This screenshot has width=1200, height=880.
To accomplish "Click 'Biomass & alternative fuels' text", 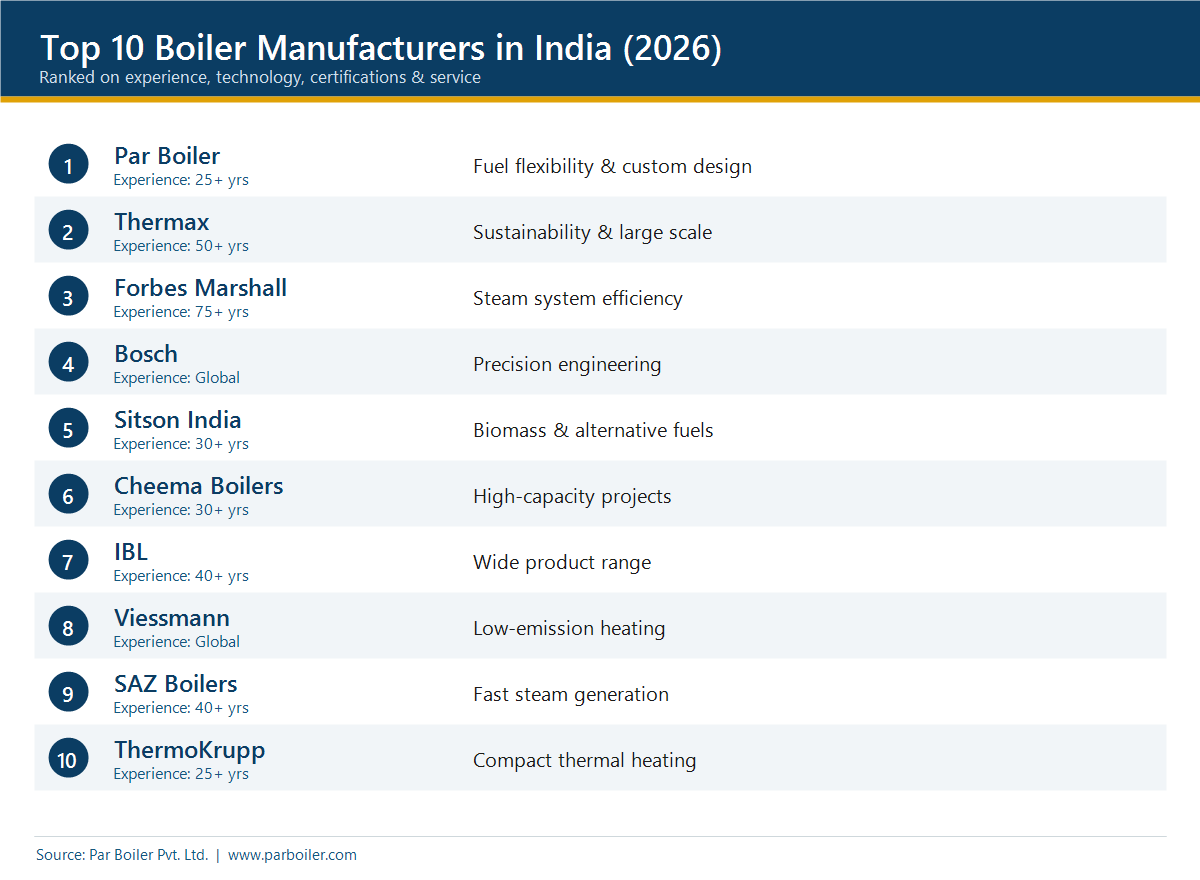I will pyautogui.click(x=593, y=430).
